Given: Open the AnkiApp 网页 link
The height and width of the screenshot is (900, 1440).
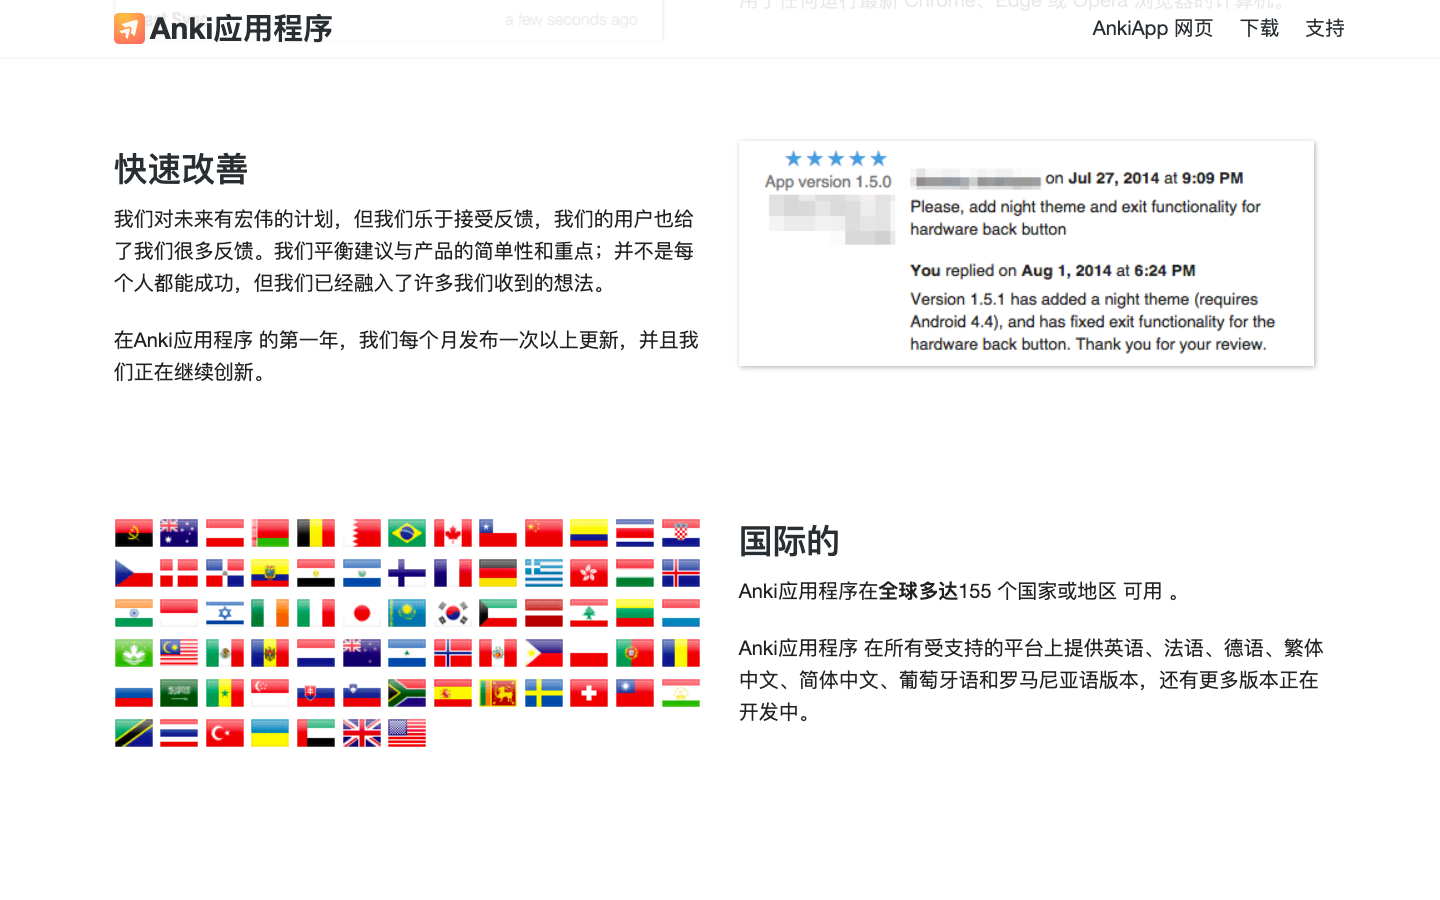Looking at the screenshot, I should click(x=1152, y=29).
